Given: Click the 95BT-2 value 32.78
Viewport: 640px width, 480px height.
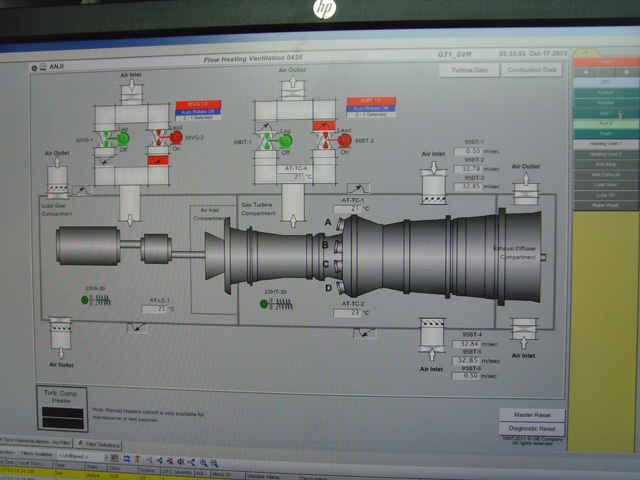Looking at the screenshot, I should (x=468, y=169).
